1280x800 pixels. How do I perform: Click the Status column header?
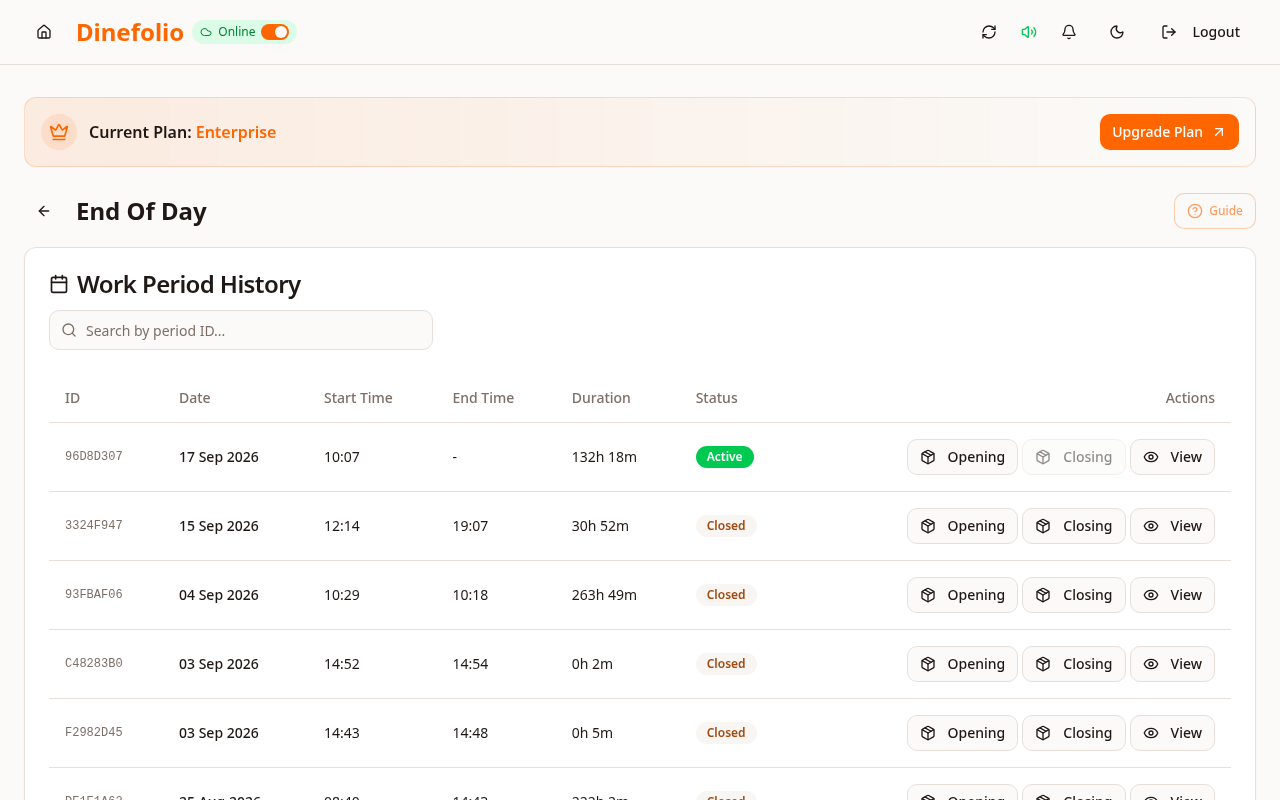pyautogui.click(x=717, y=398)
